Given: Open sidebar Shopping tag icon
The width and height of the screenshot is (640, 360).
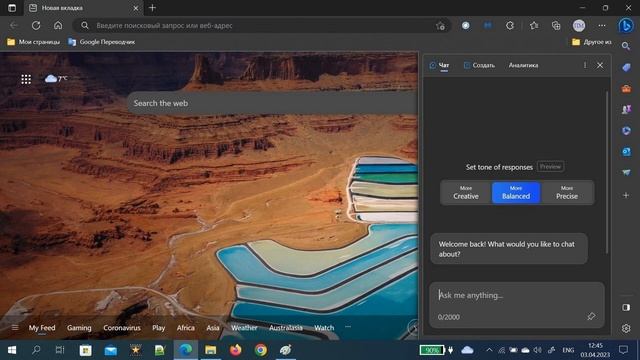Looking at the screenshot, I should point(626,67).
